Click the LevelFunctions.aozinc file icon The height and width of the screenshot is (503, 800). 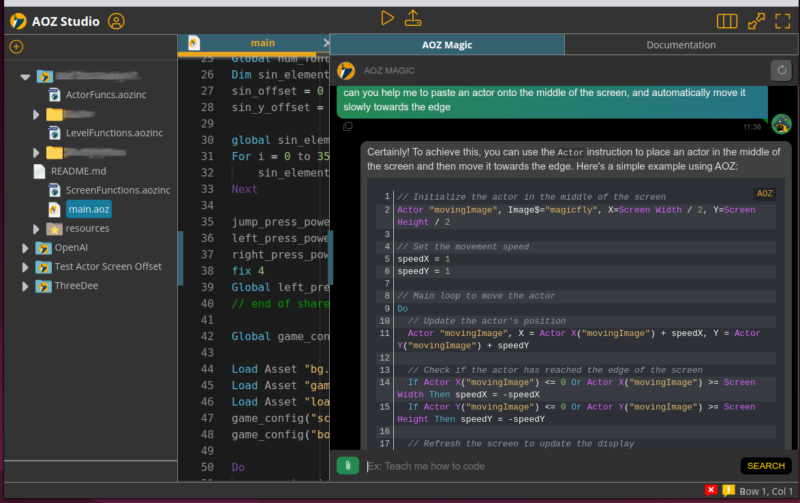(x=54, y=133)
